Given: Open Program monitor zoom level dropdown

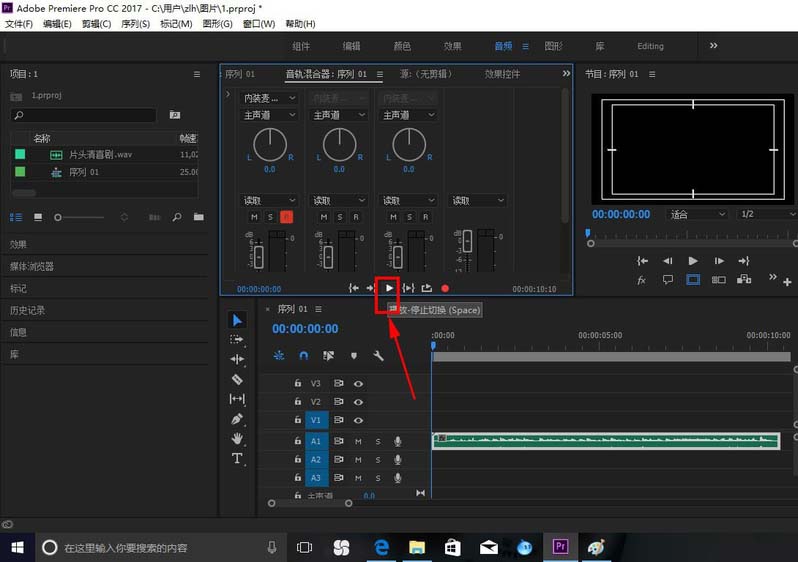Looking at the screenshot, I should 696,214.
